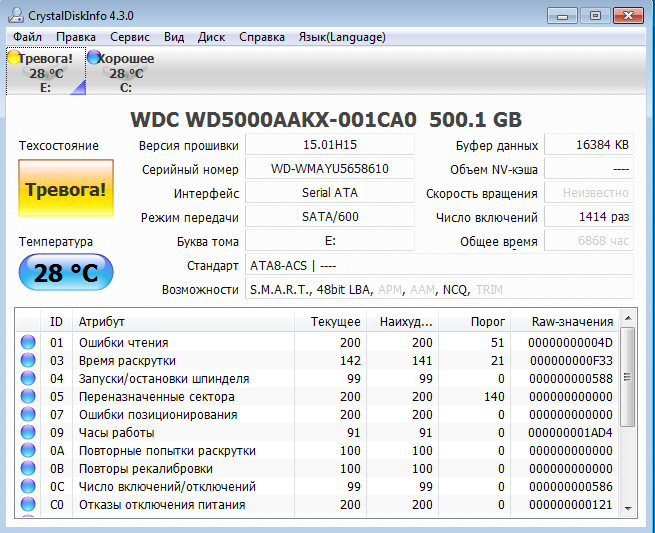
Task: Minimize the CrystalDiskInfo window
Action: [x=562, y=16]
